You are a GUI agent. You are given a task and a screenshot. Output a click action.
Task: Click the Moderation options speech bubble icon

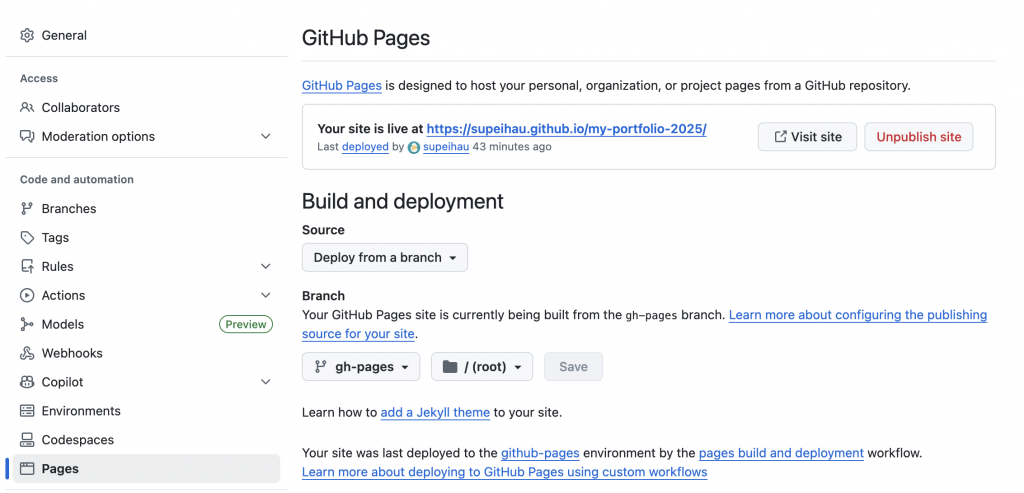click(x=27, y=136)
